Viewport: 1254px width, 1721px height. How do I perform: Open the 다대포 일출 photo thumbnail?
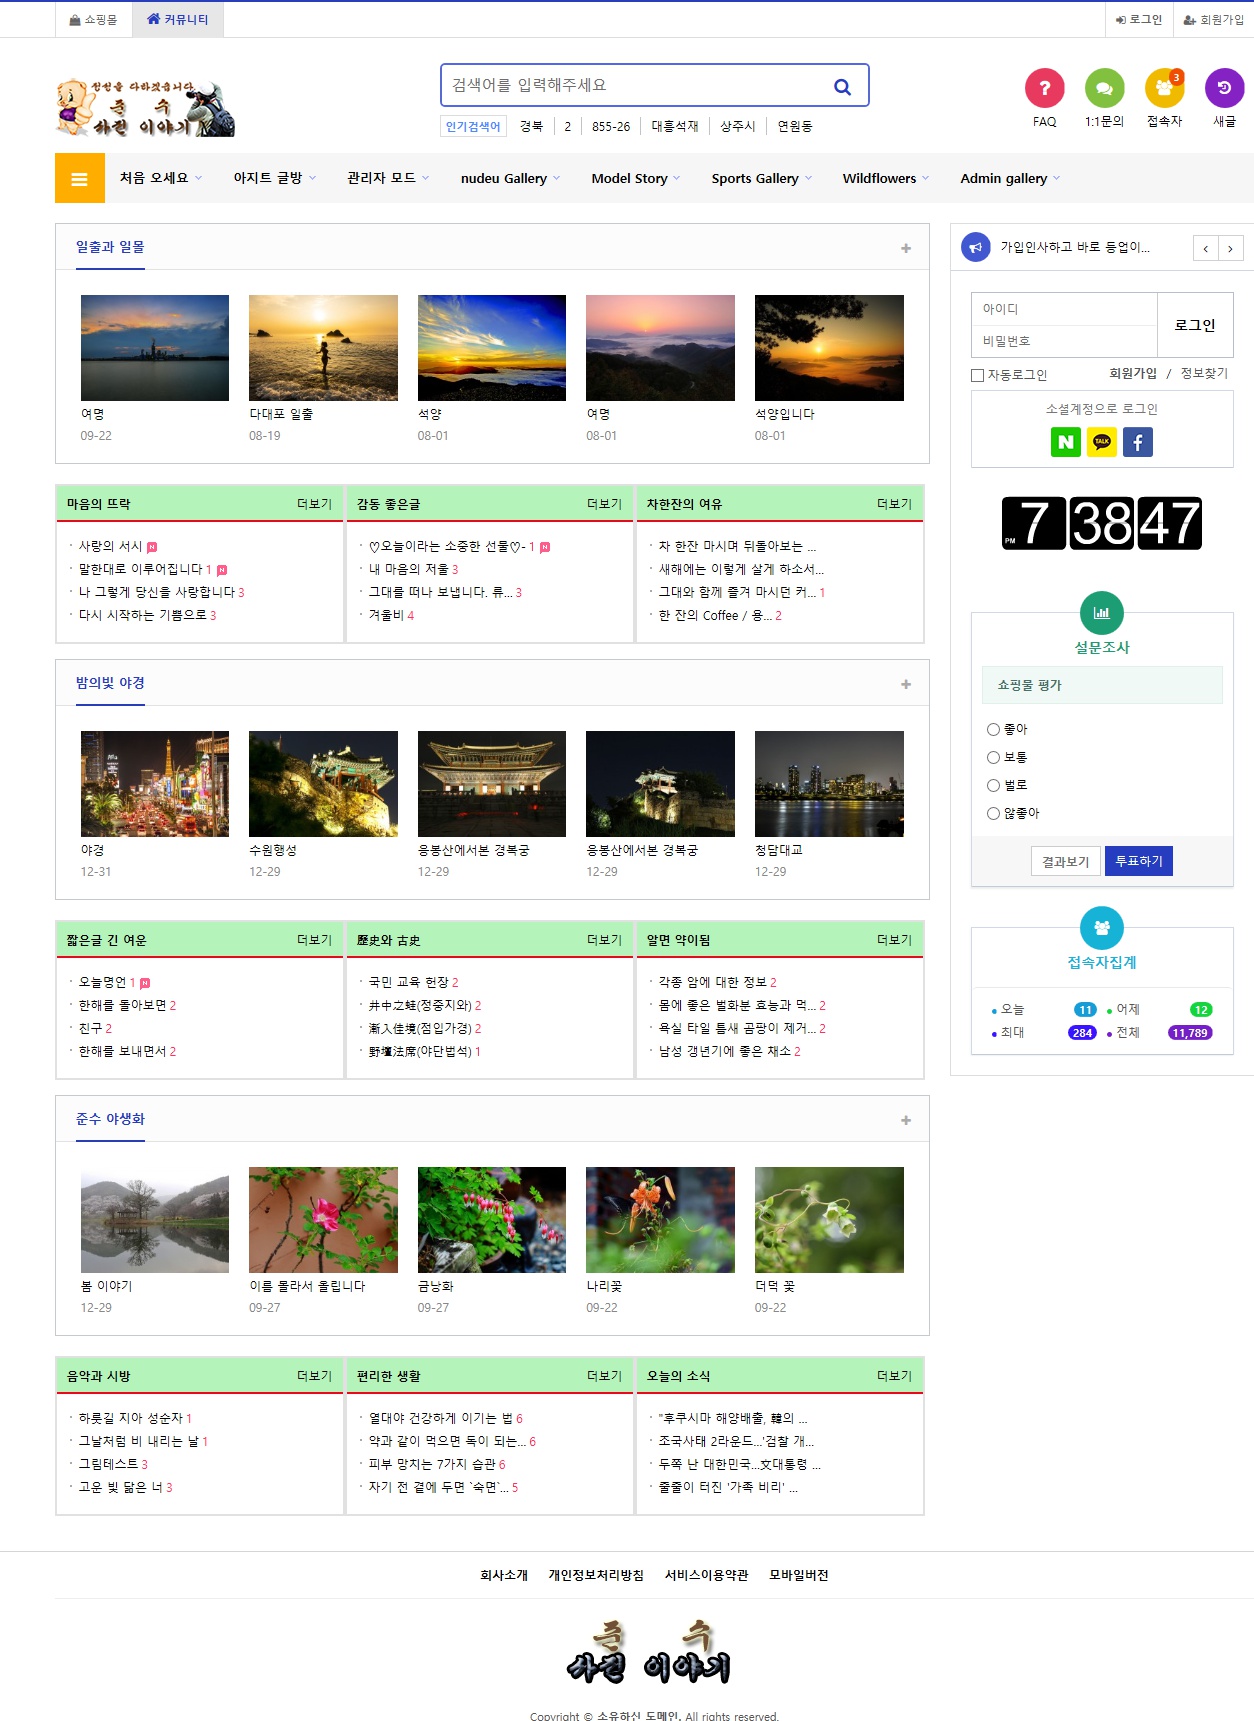[323, 348]
